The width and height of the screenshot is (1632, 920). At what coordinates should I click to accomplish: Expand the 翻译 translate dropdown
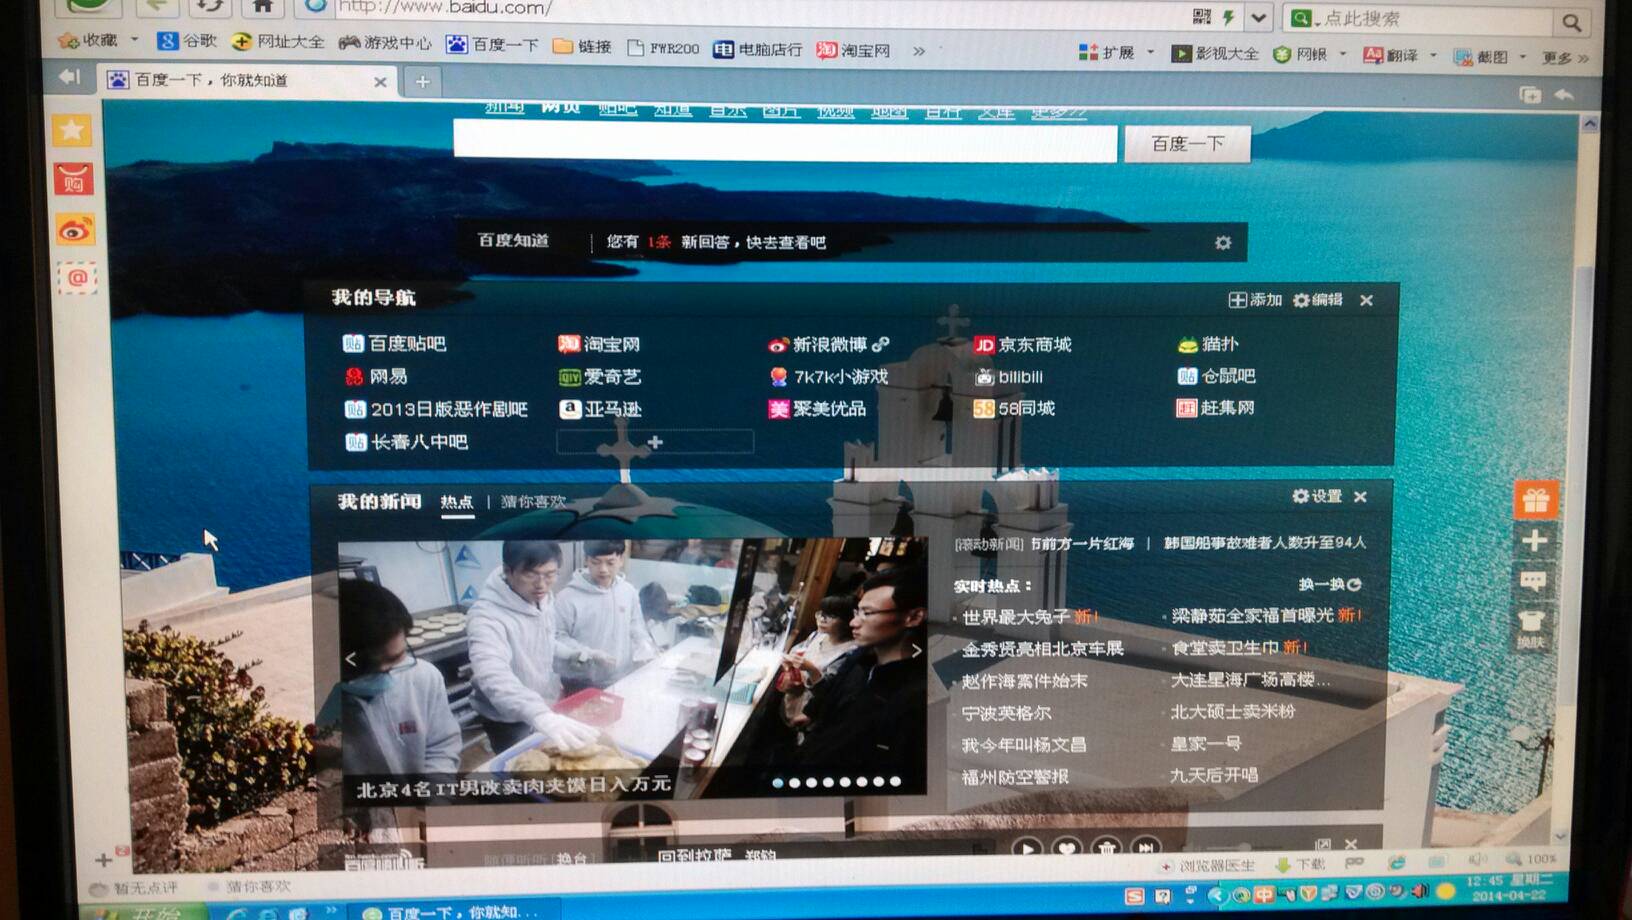click(1433, 56)
